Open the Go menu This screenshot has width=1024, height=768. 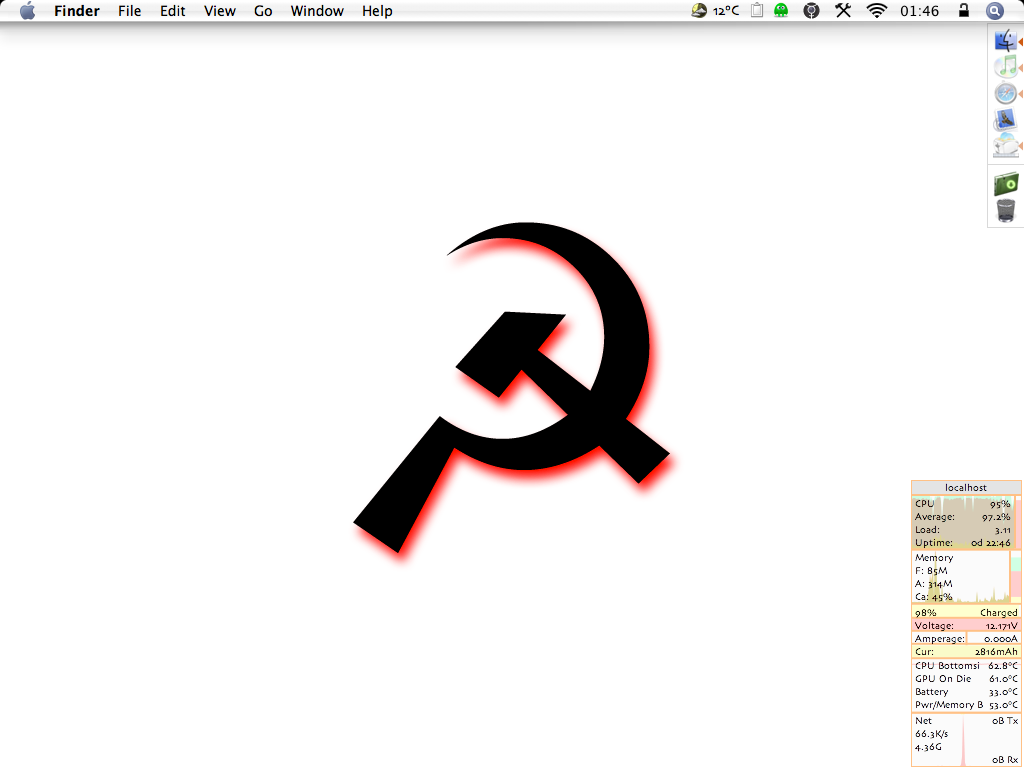click(263, 11)
